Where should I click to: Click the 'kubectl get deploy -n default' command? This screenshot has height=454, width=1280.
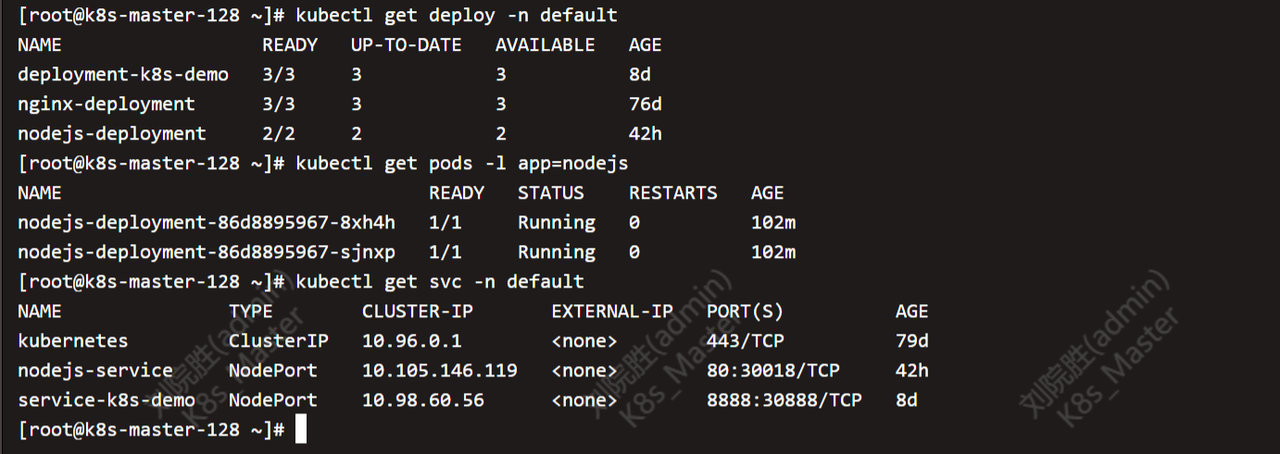(456, 15)
